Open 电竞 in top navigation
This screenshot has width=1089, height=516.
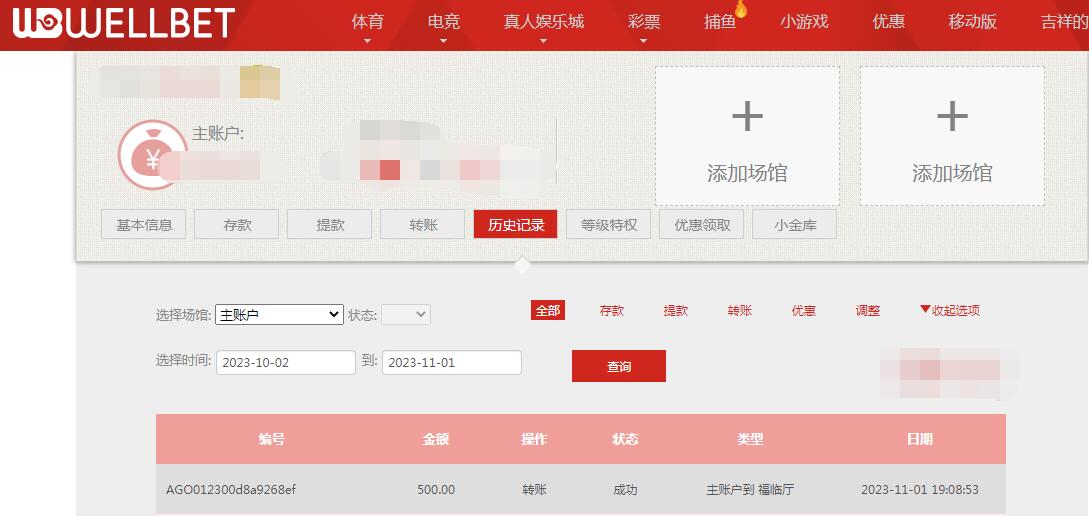444,22
